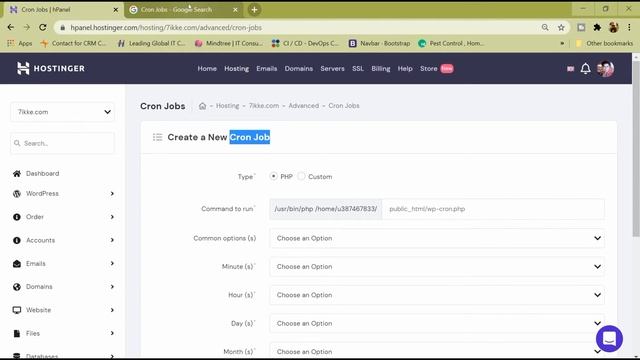Open the Minute(s) dropdown
The width and height of the screenshot is (640, 360).
437,267
